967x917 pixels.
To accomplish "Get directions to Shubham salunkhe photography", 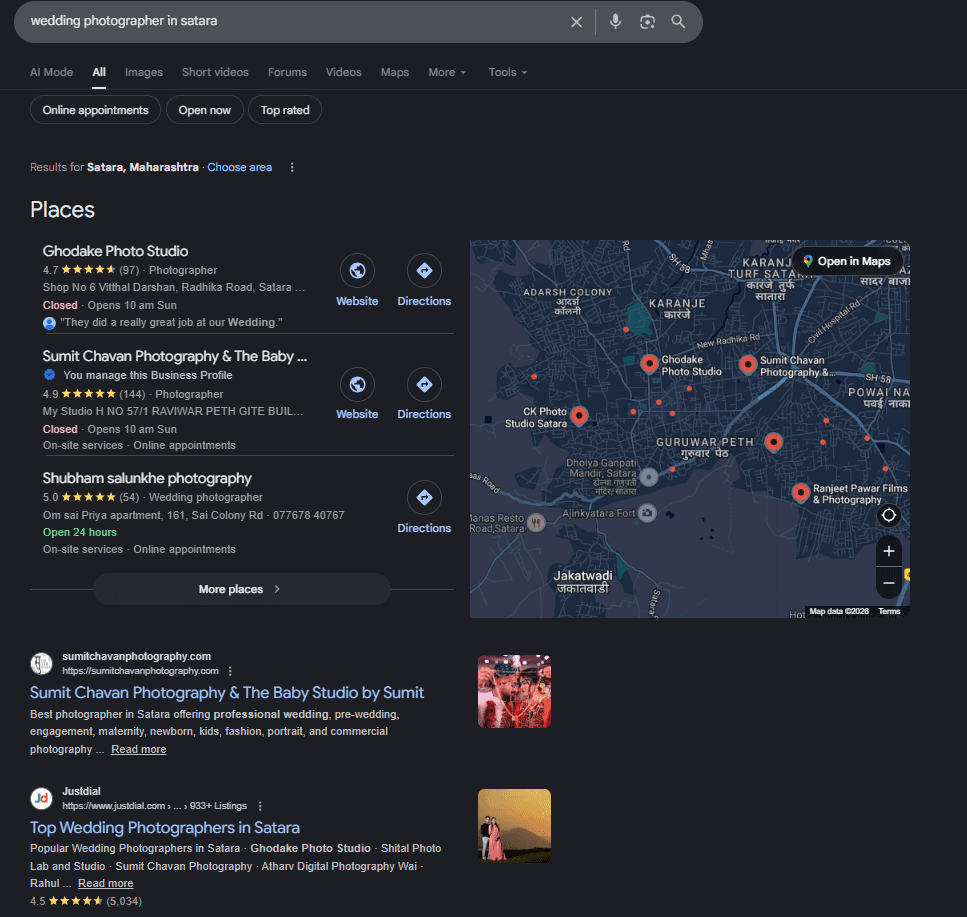I will [424, 498].
